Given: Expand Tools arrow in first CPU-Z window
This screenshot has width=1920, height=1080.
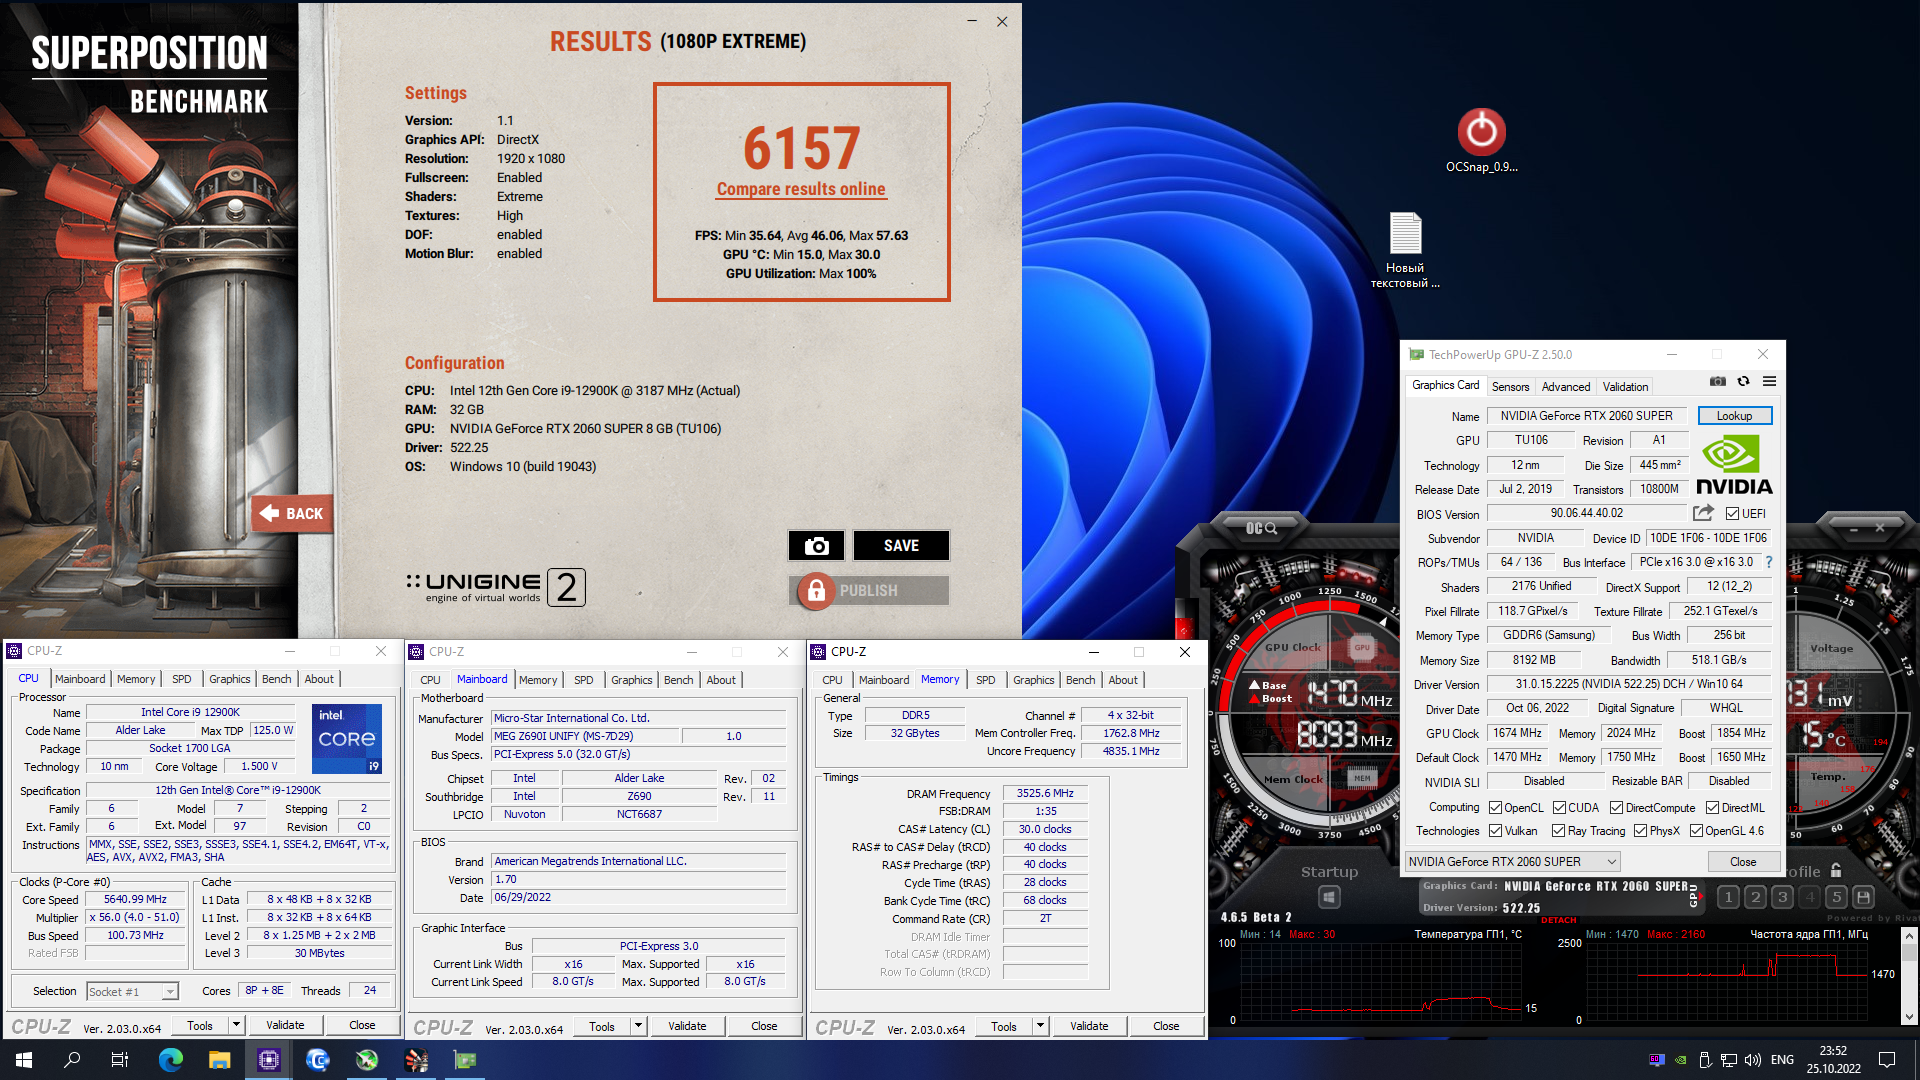Looking at the screenshot, I should click(x=237, y=1025).
